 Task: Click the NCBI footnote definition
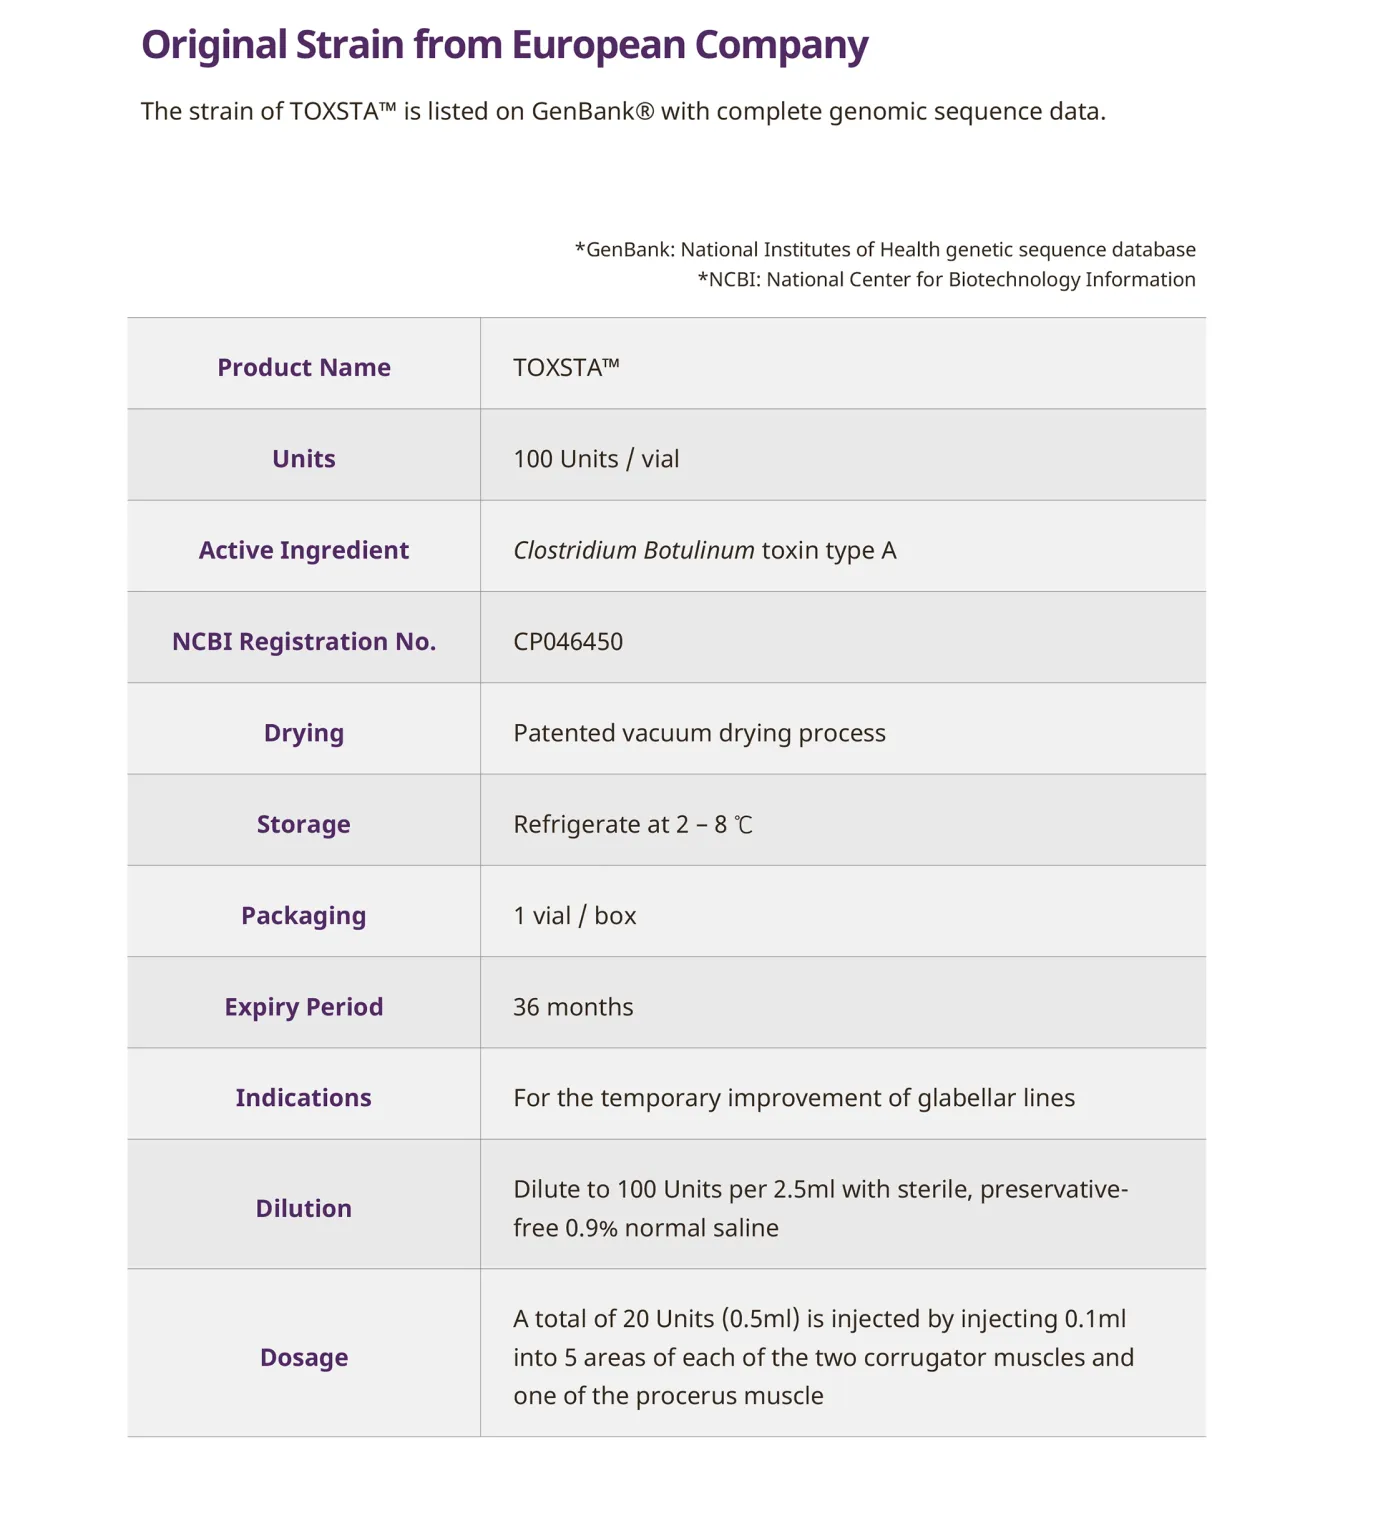tap(945, 279)
